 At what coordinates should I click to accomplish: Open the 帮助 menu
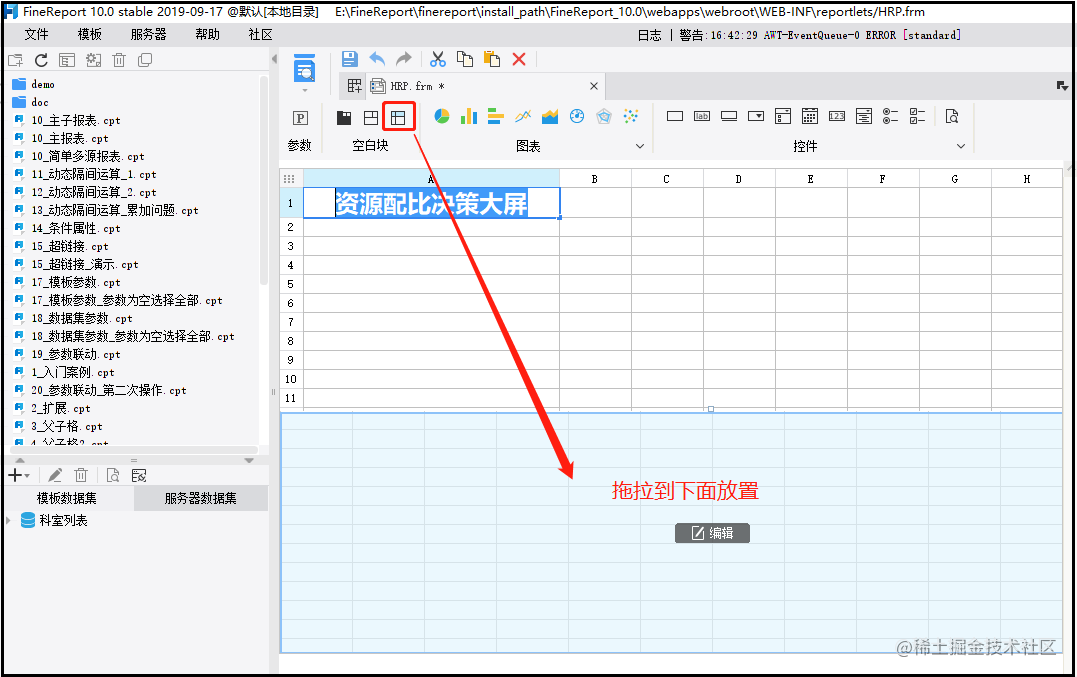207,34
